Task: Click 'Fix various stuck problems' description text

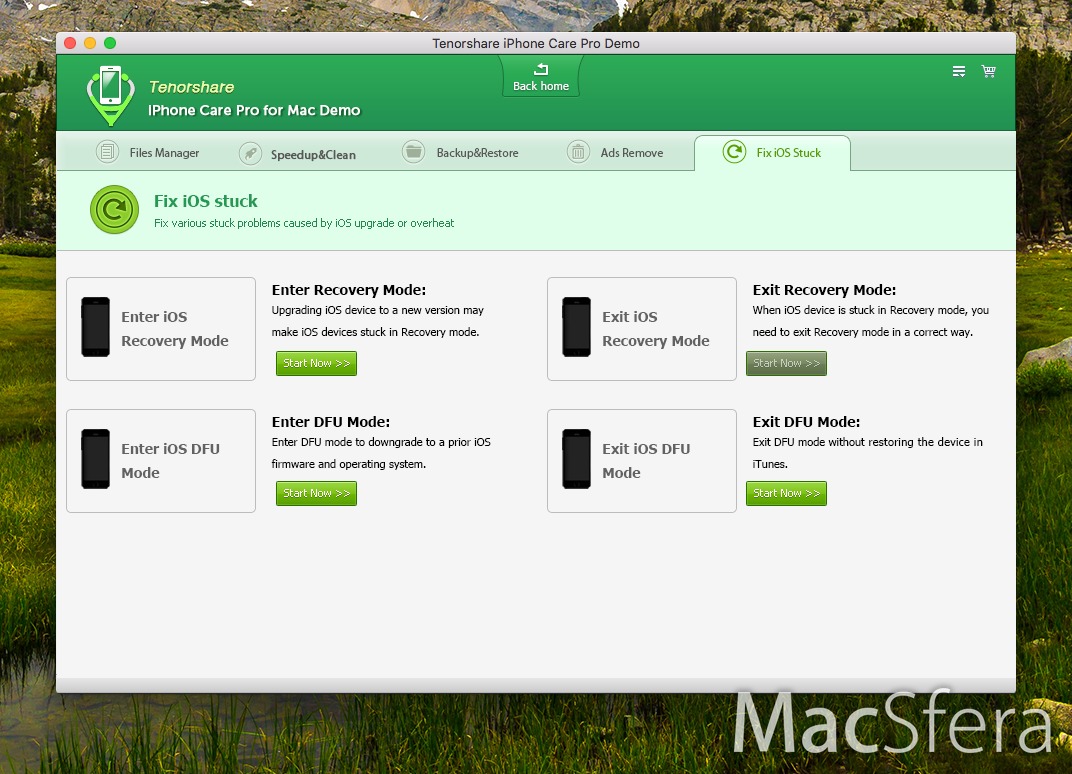Action: click(304, 223)
